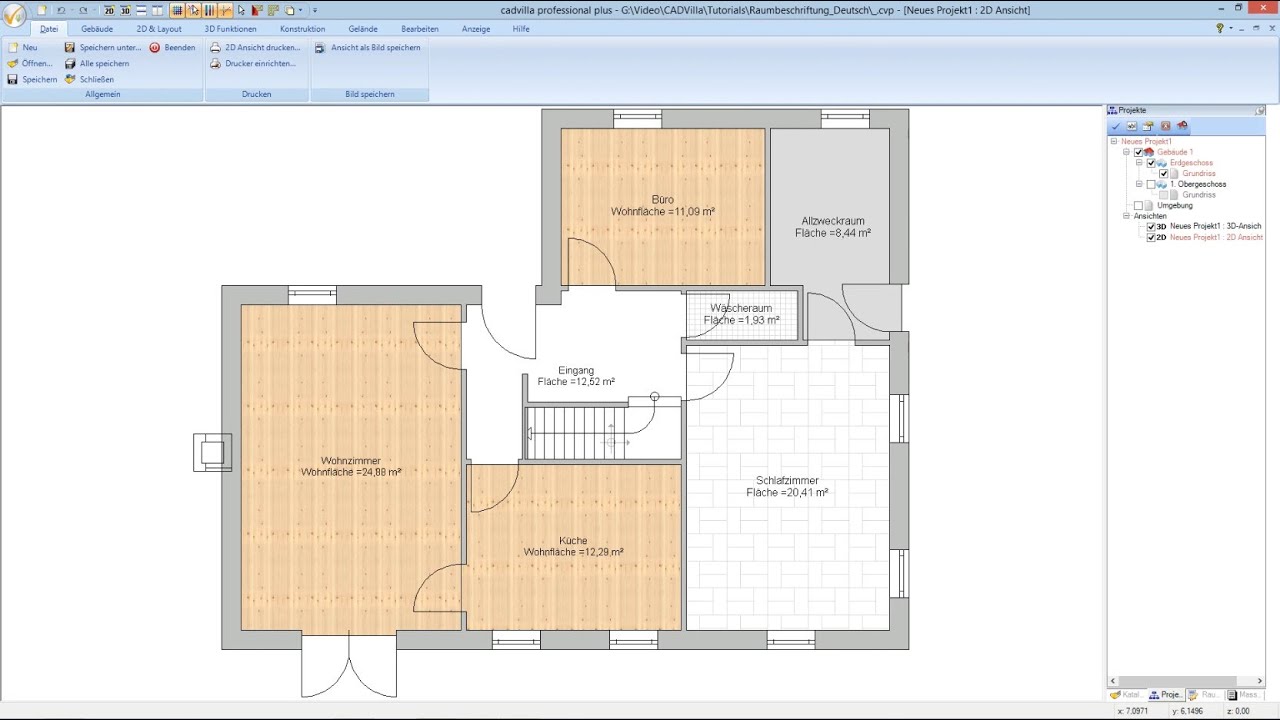
Task: Switch to the Raum panel tab at bottom
Action: [x=1205, y=695]
